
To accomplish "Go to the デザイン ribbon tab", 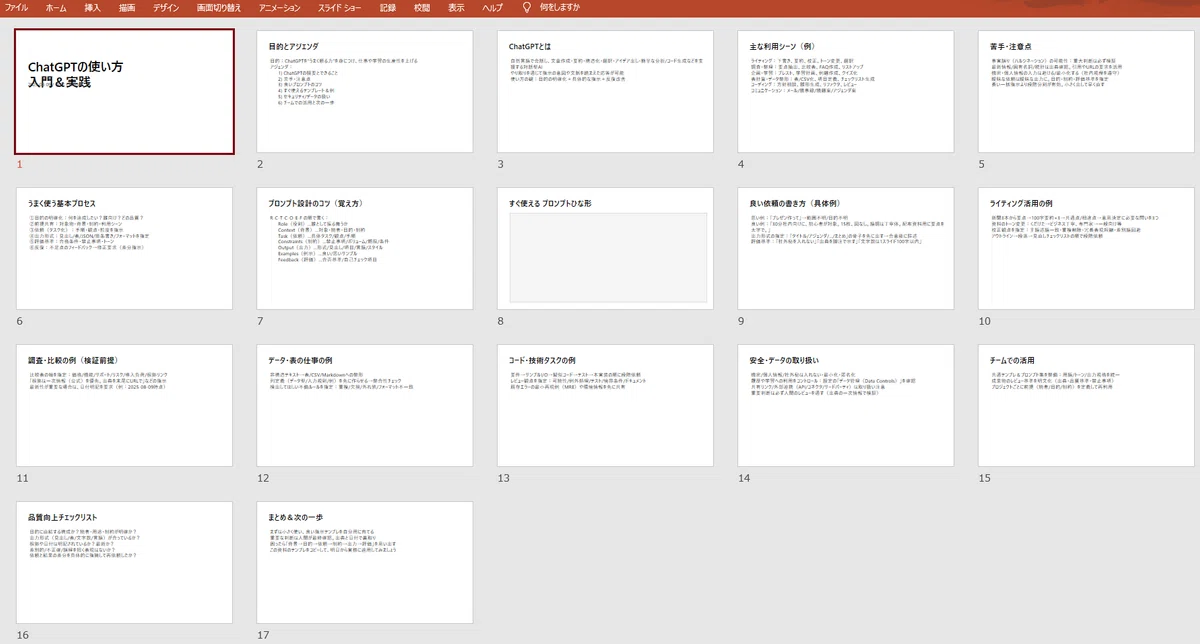I will (x=166, y=7).
